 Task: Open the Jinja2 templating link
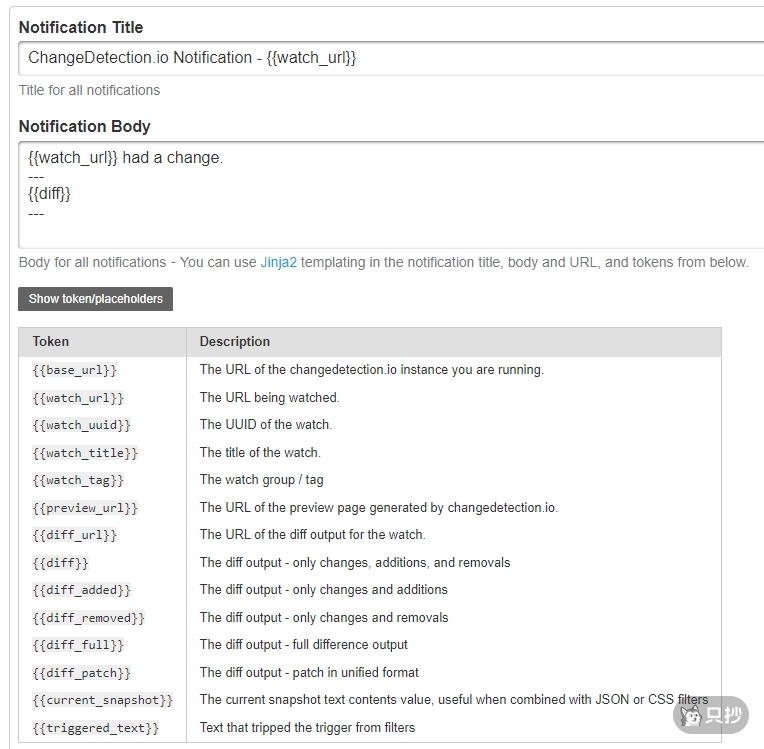279,262
